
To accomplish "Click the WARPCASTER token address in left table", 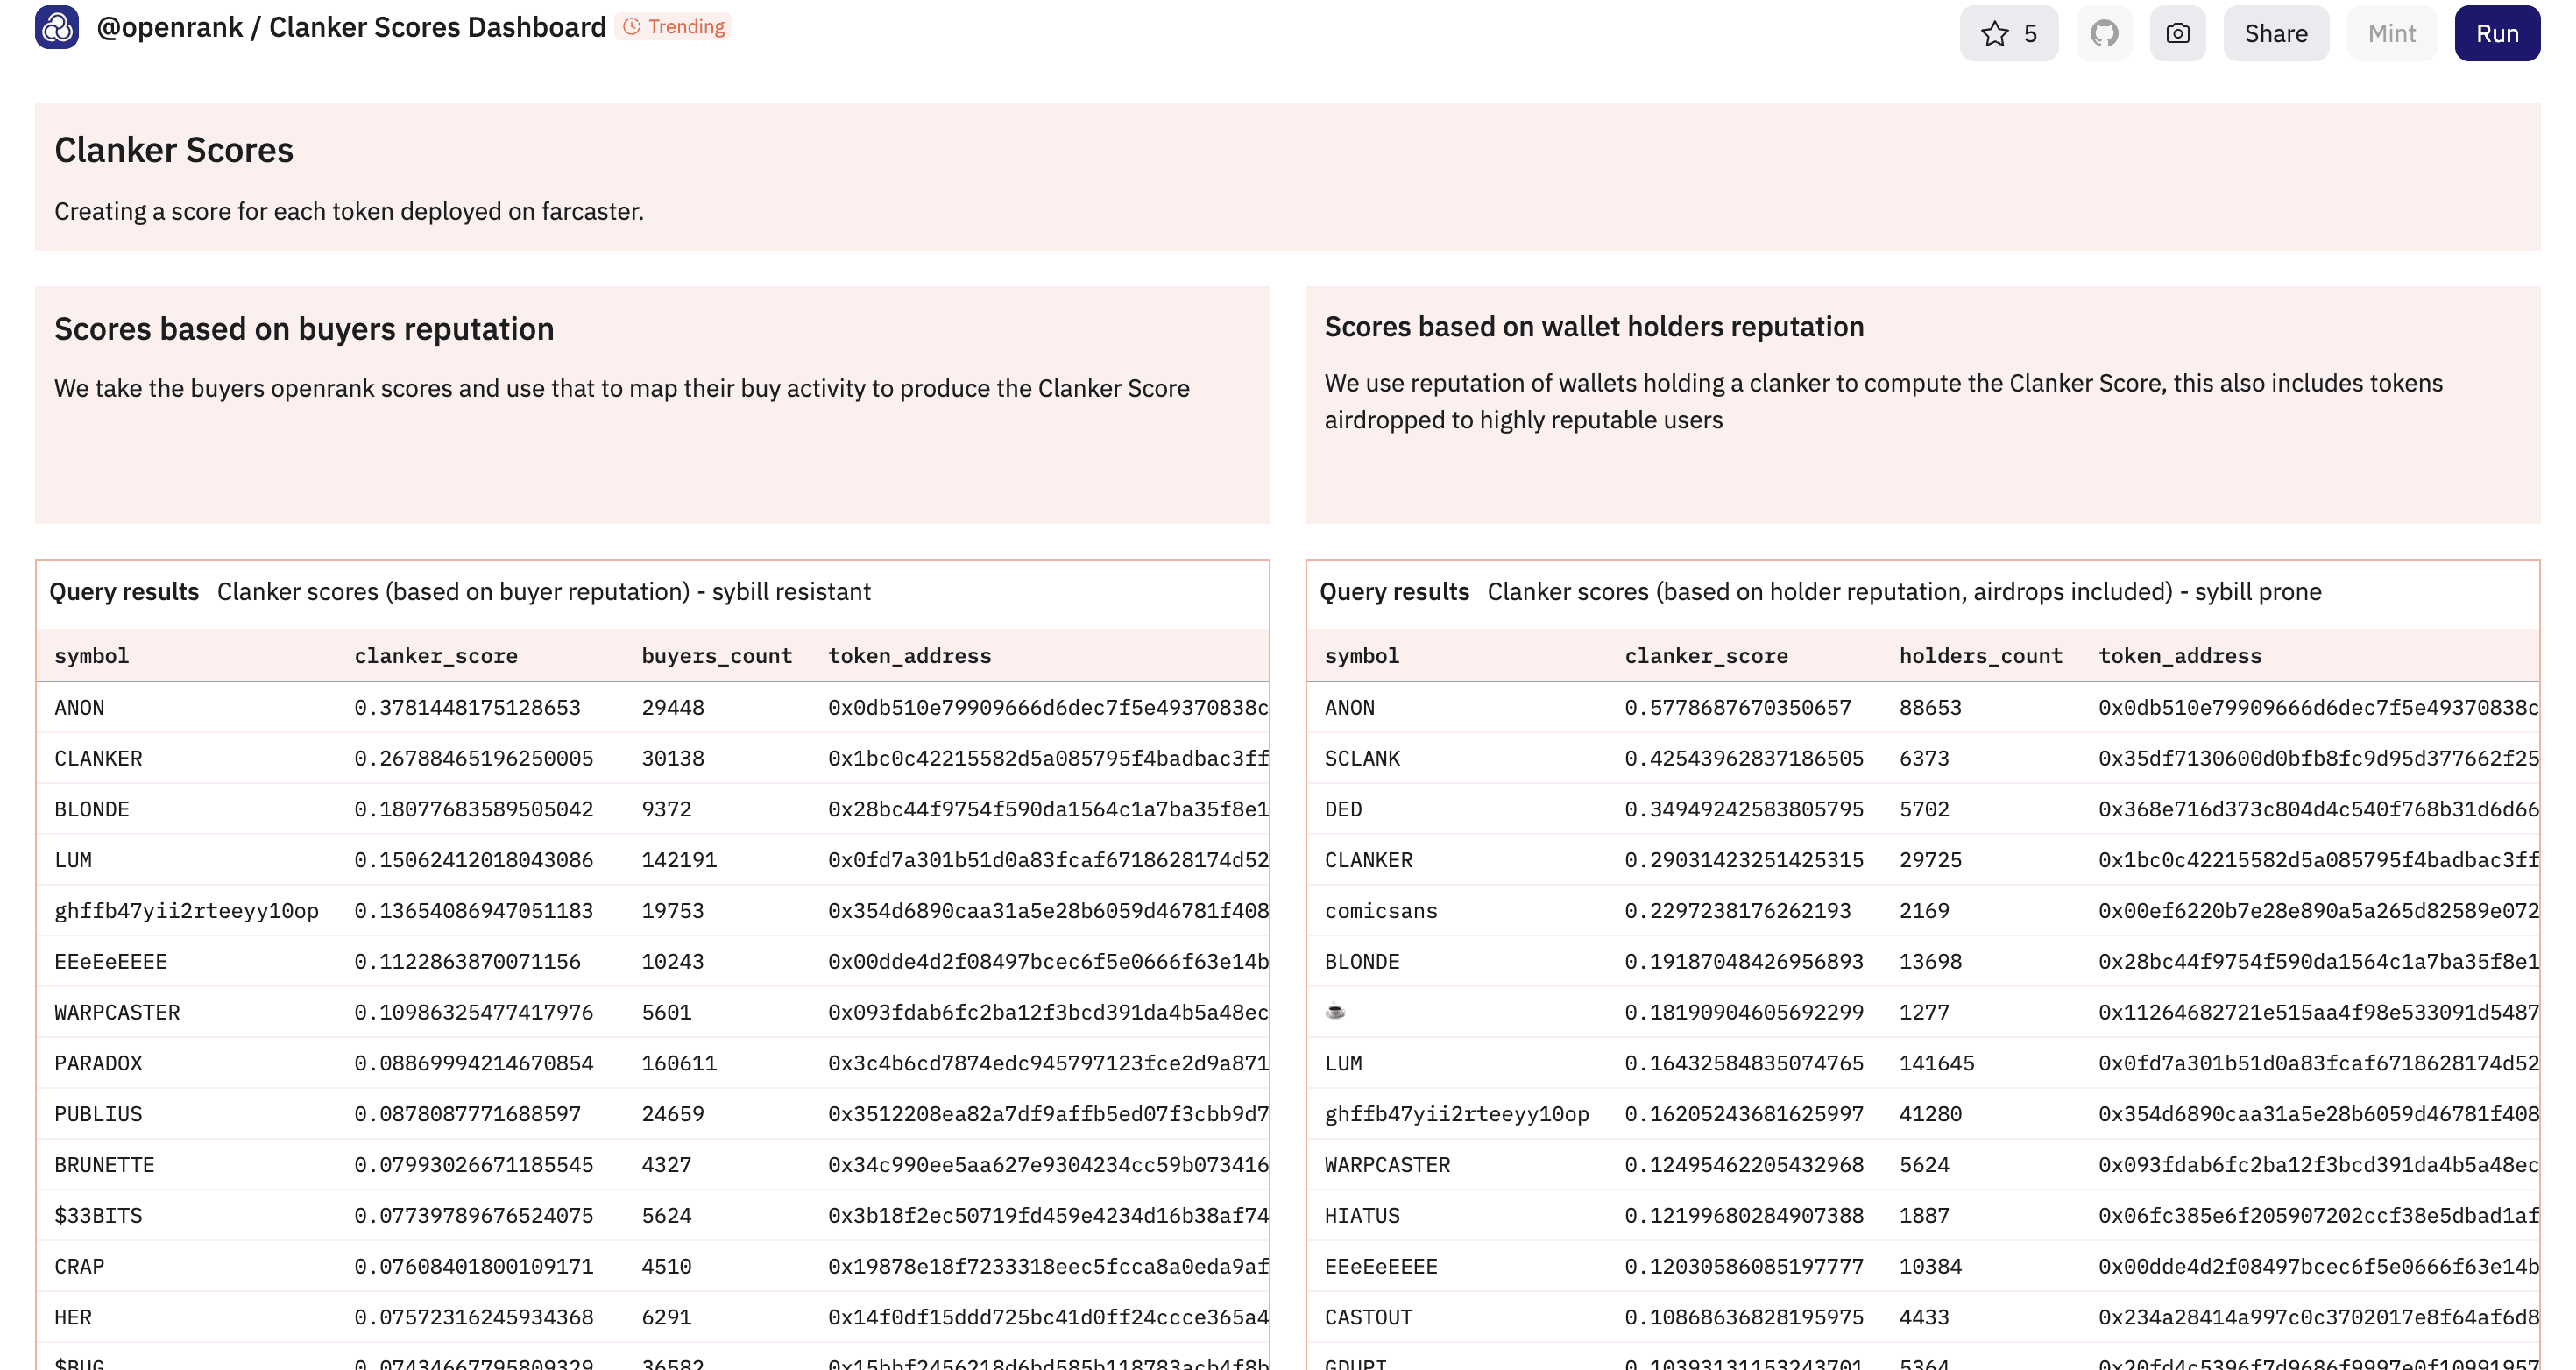I will click(x=1047, y=1013).
